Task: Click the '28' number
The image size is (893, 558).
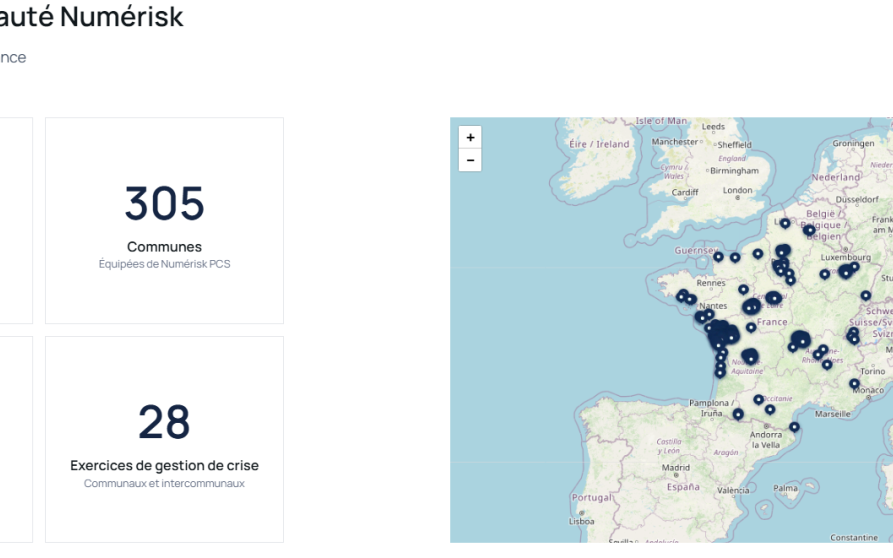Action: tap(165, 422)
